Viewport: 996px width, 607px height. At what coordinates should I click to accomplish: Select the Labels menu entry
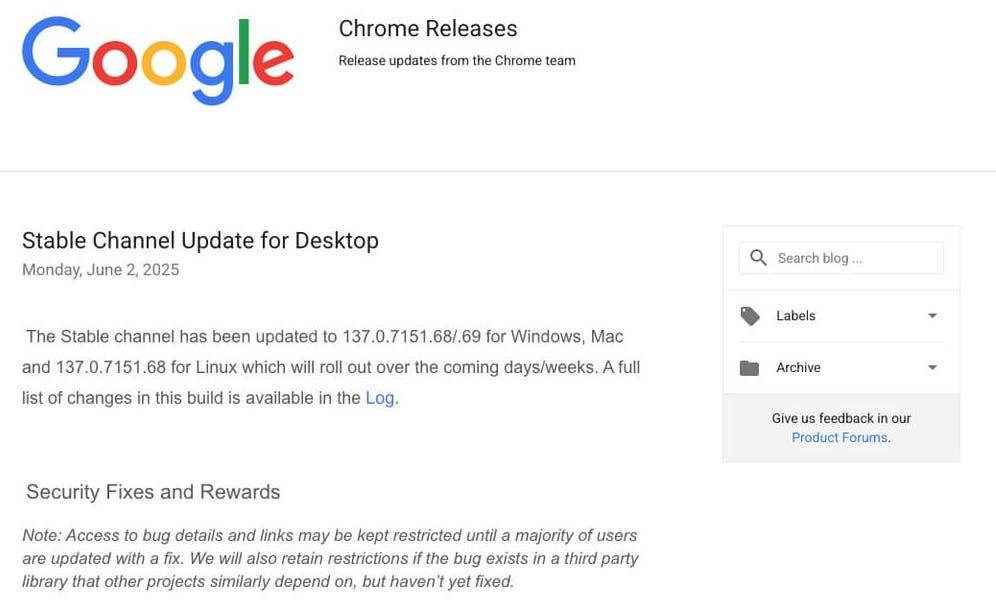point(796,316)
